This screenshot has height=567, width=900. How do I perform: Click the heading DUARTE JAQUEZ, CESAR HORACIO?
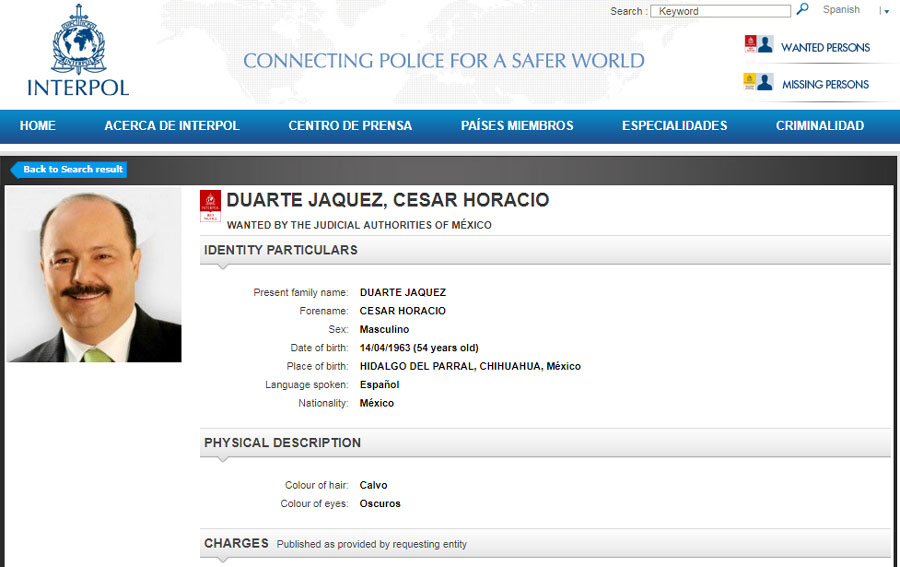pos(388,200)
